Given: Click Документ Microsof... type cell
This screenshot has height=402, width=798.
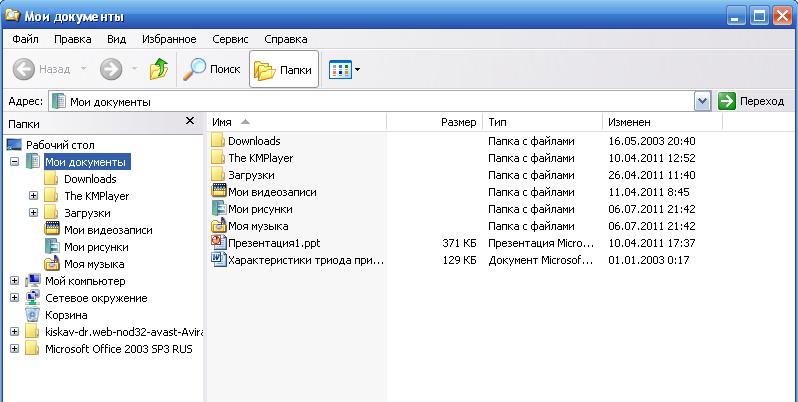Looking at the screenshot, I should pyautogui.click(x=541, y=260).
